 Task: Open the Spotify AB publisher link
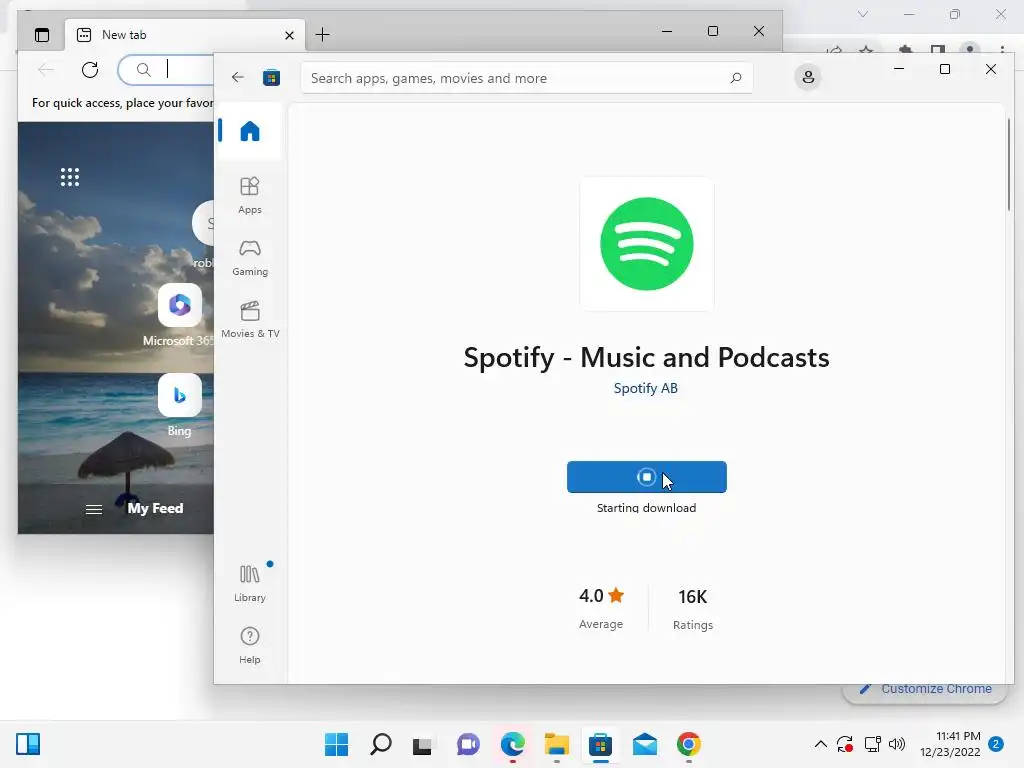(645, 388)
